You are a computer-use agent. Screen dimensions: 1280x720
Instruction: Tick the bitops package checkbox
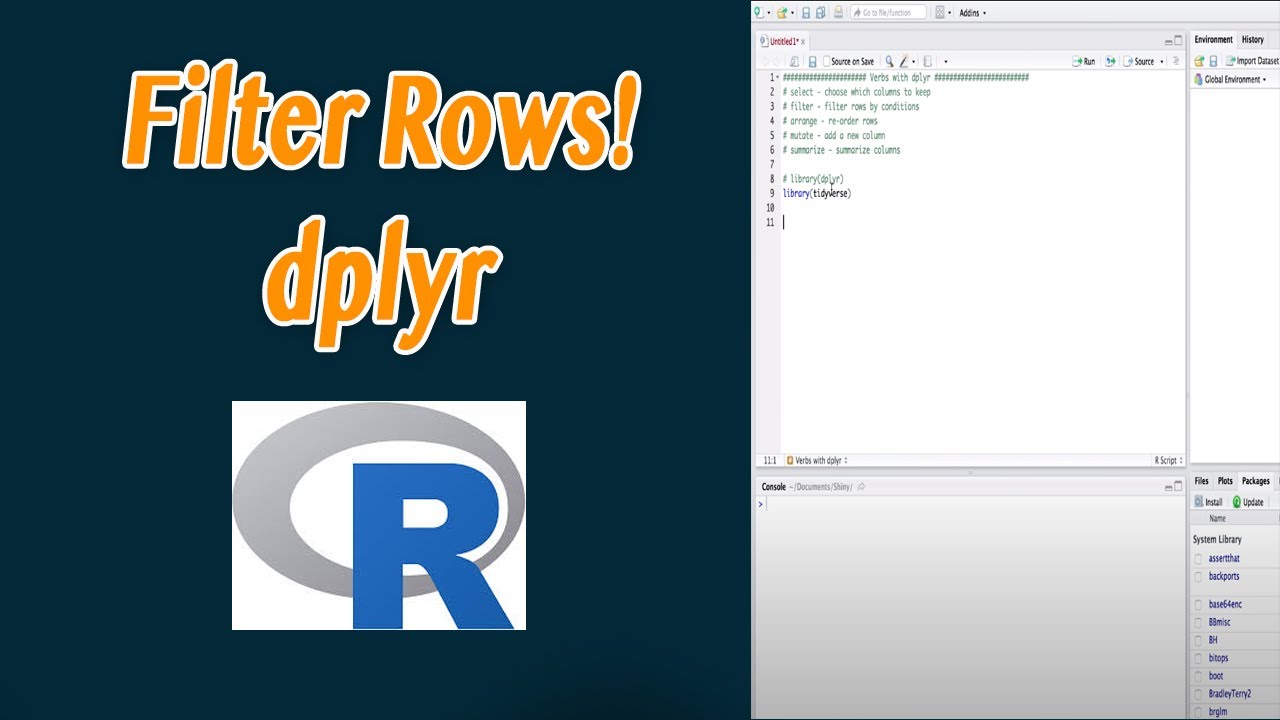pyautogui.click(x=1199, y=659)
